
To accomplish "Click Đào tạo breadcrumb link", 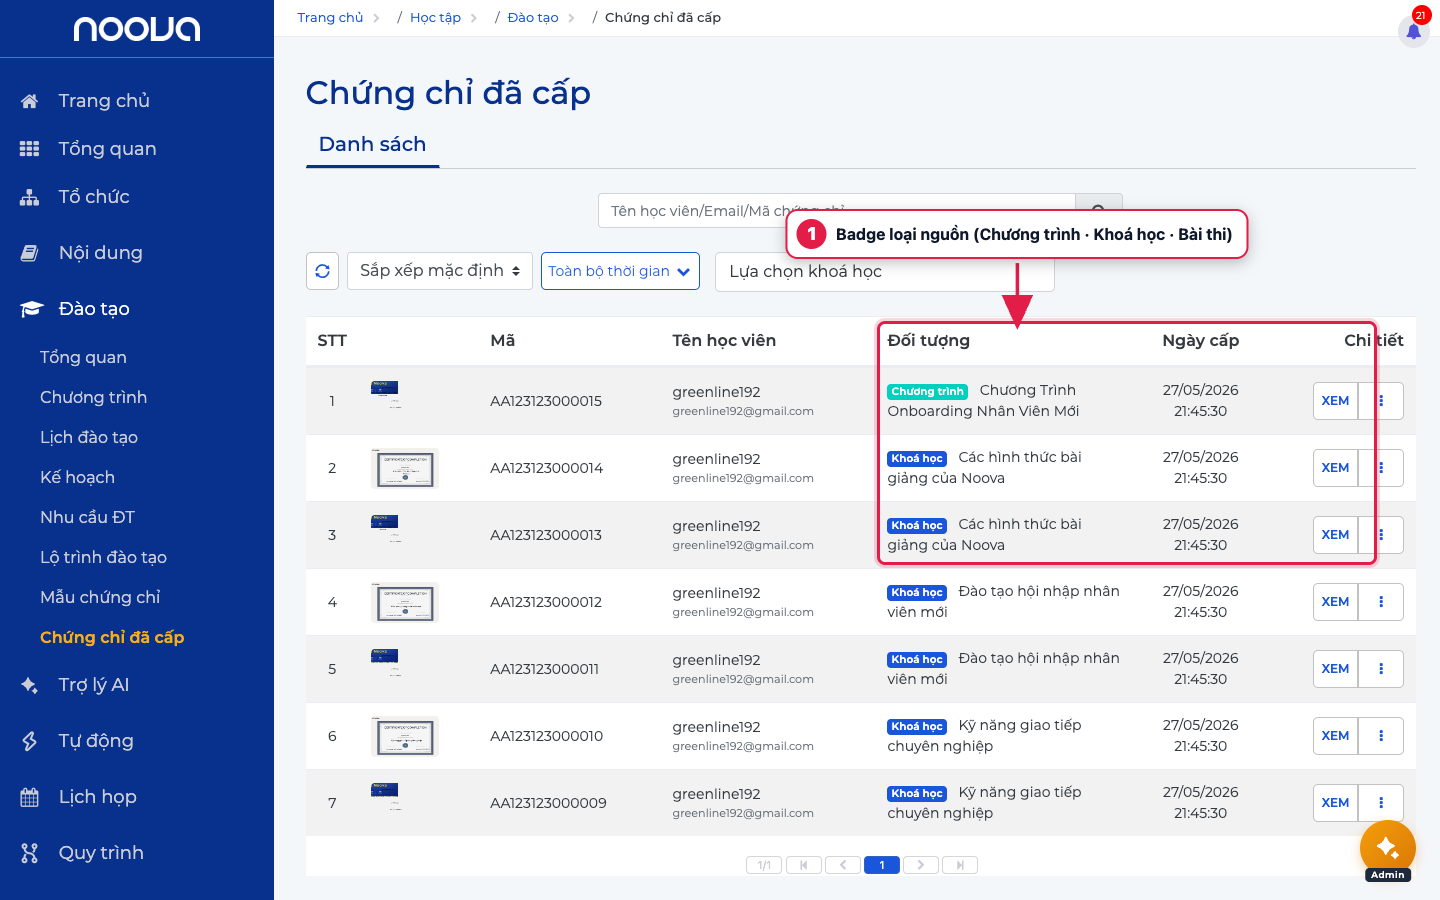I will (533, 17).
